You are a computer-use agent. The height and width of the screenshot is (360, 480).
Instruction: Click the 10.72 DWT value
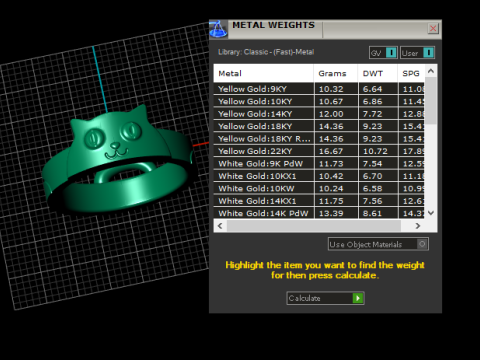pos(375,151)
